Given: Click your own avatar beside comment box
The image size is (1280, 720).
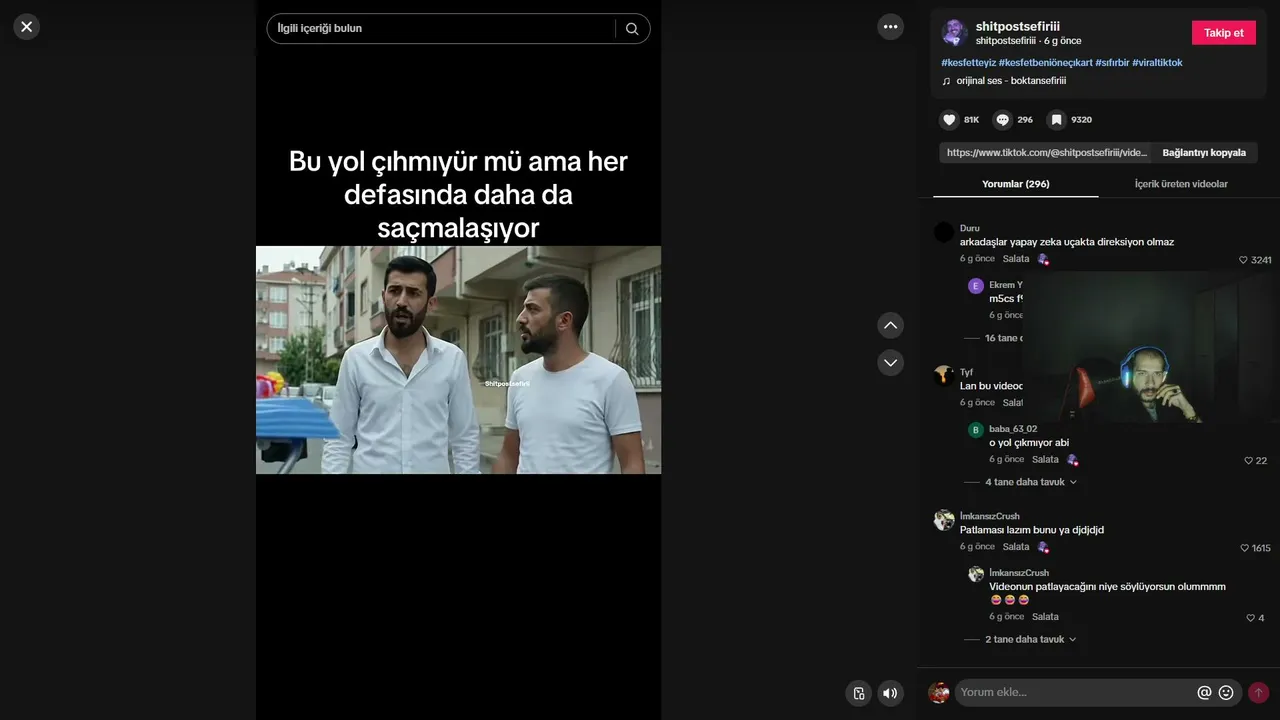Looking at the screenshot, I should point(939,692).
